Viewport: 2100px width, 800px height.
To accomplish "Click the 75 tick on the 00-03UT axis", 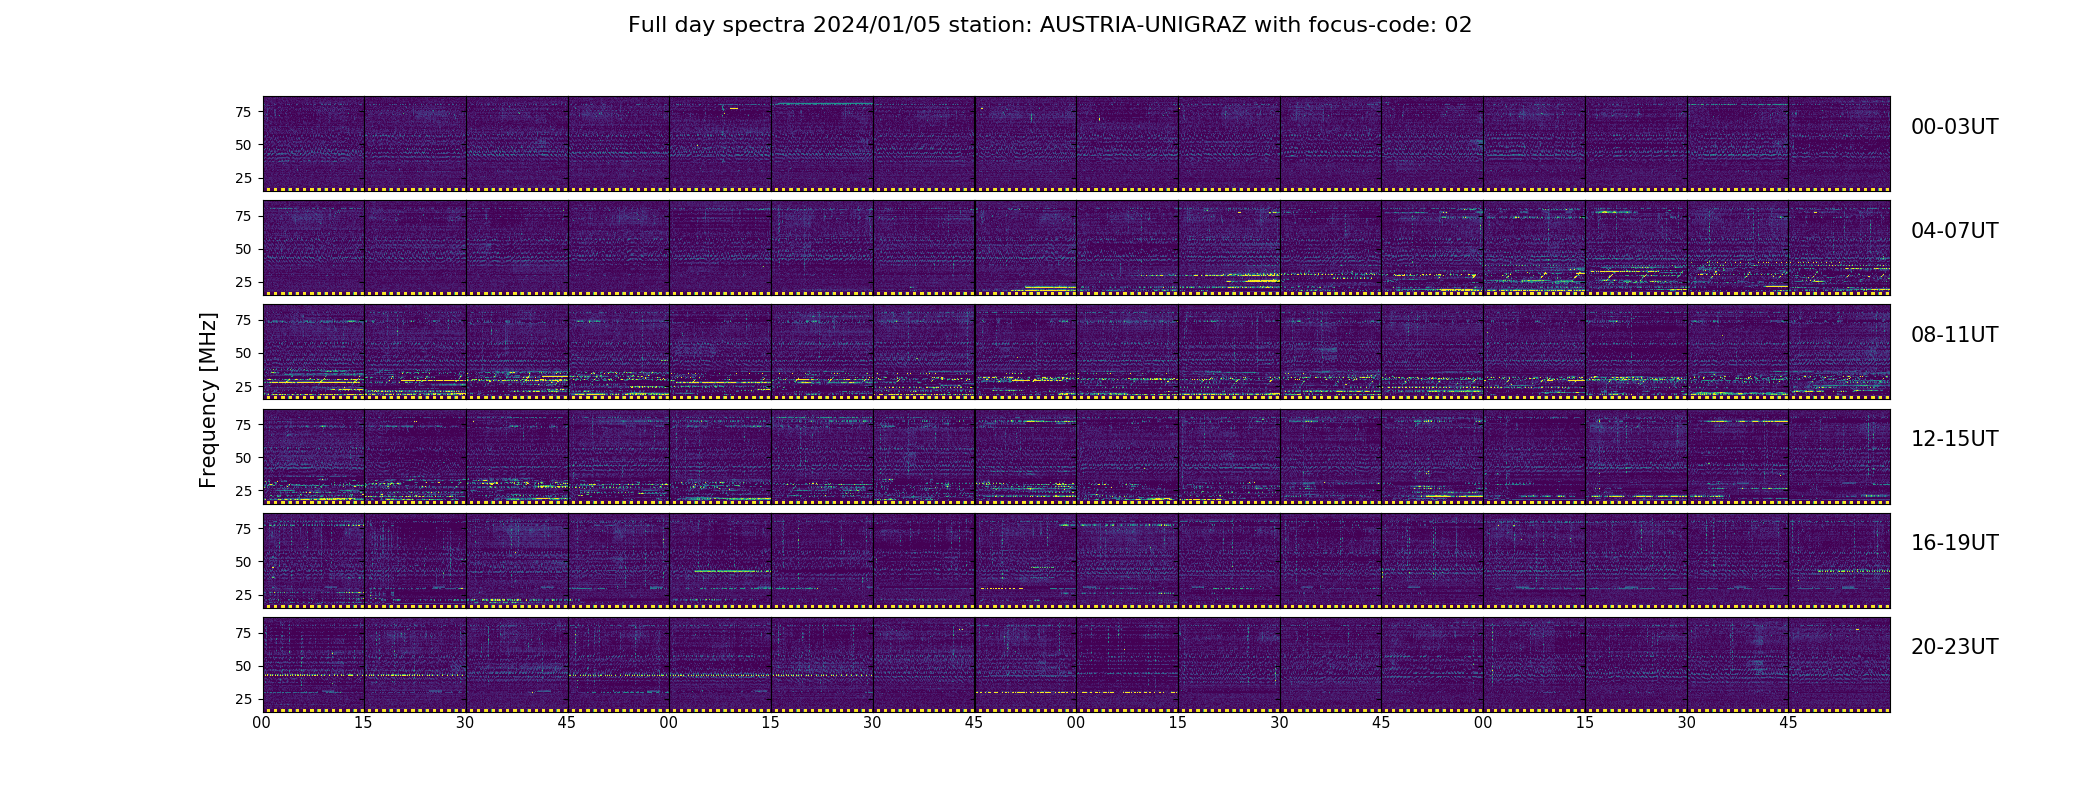I will pos(243,112).
